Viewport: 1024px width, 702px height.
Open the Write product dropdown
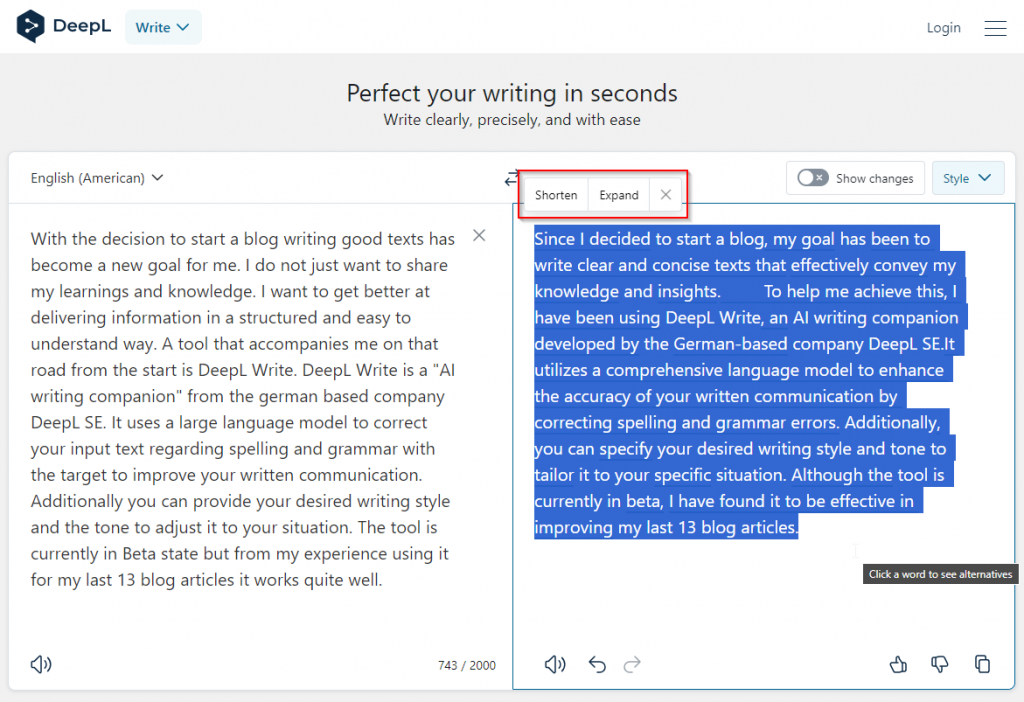coord(163,27)
